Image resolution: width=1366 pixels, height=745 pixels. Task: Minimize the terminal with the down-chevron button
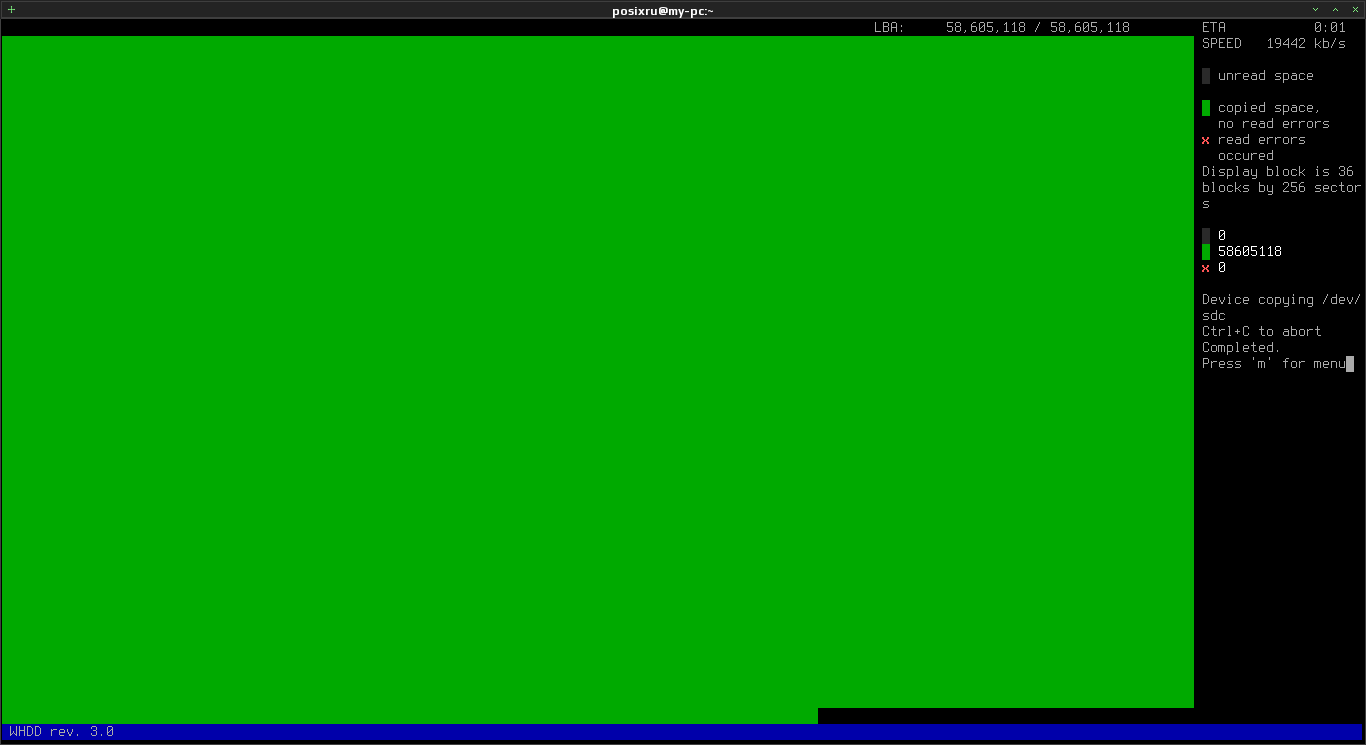[1316, 9]
